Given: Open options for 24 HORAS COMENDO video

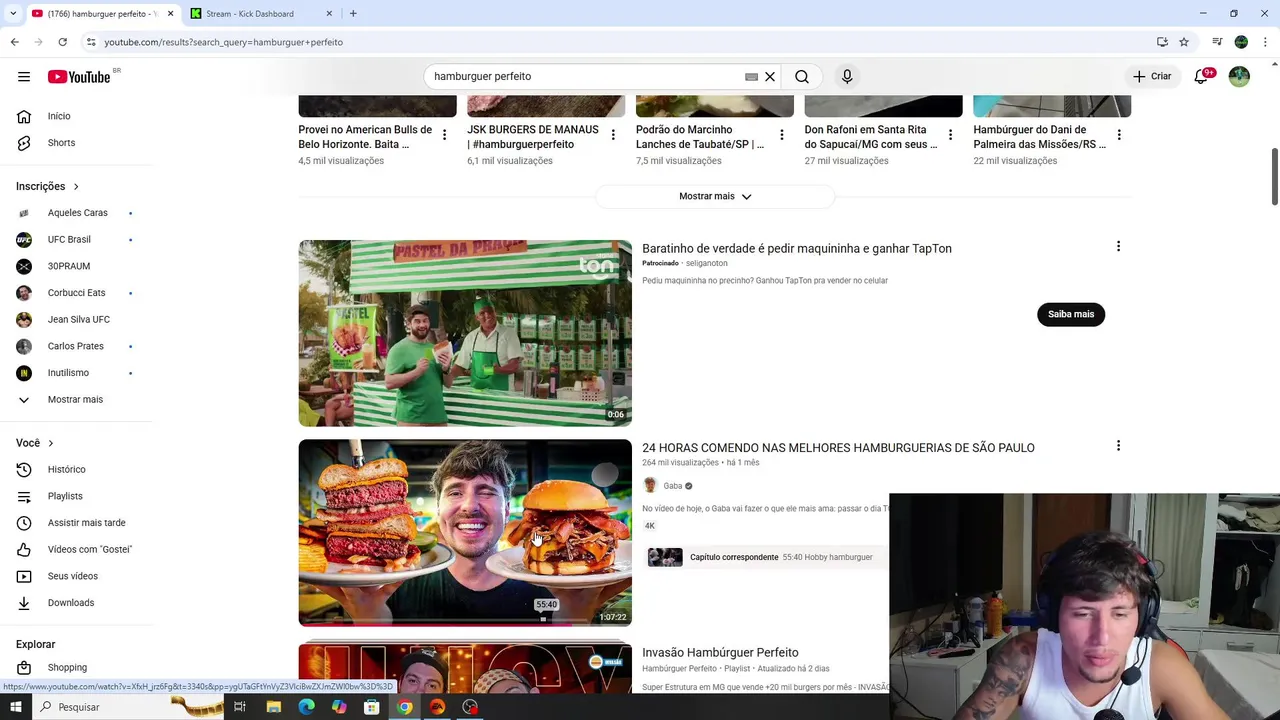Looking at the screenshot, I should pos(1118,446).
